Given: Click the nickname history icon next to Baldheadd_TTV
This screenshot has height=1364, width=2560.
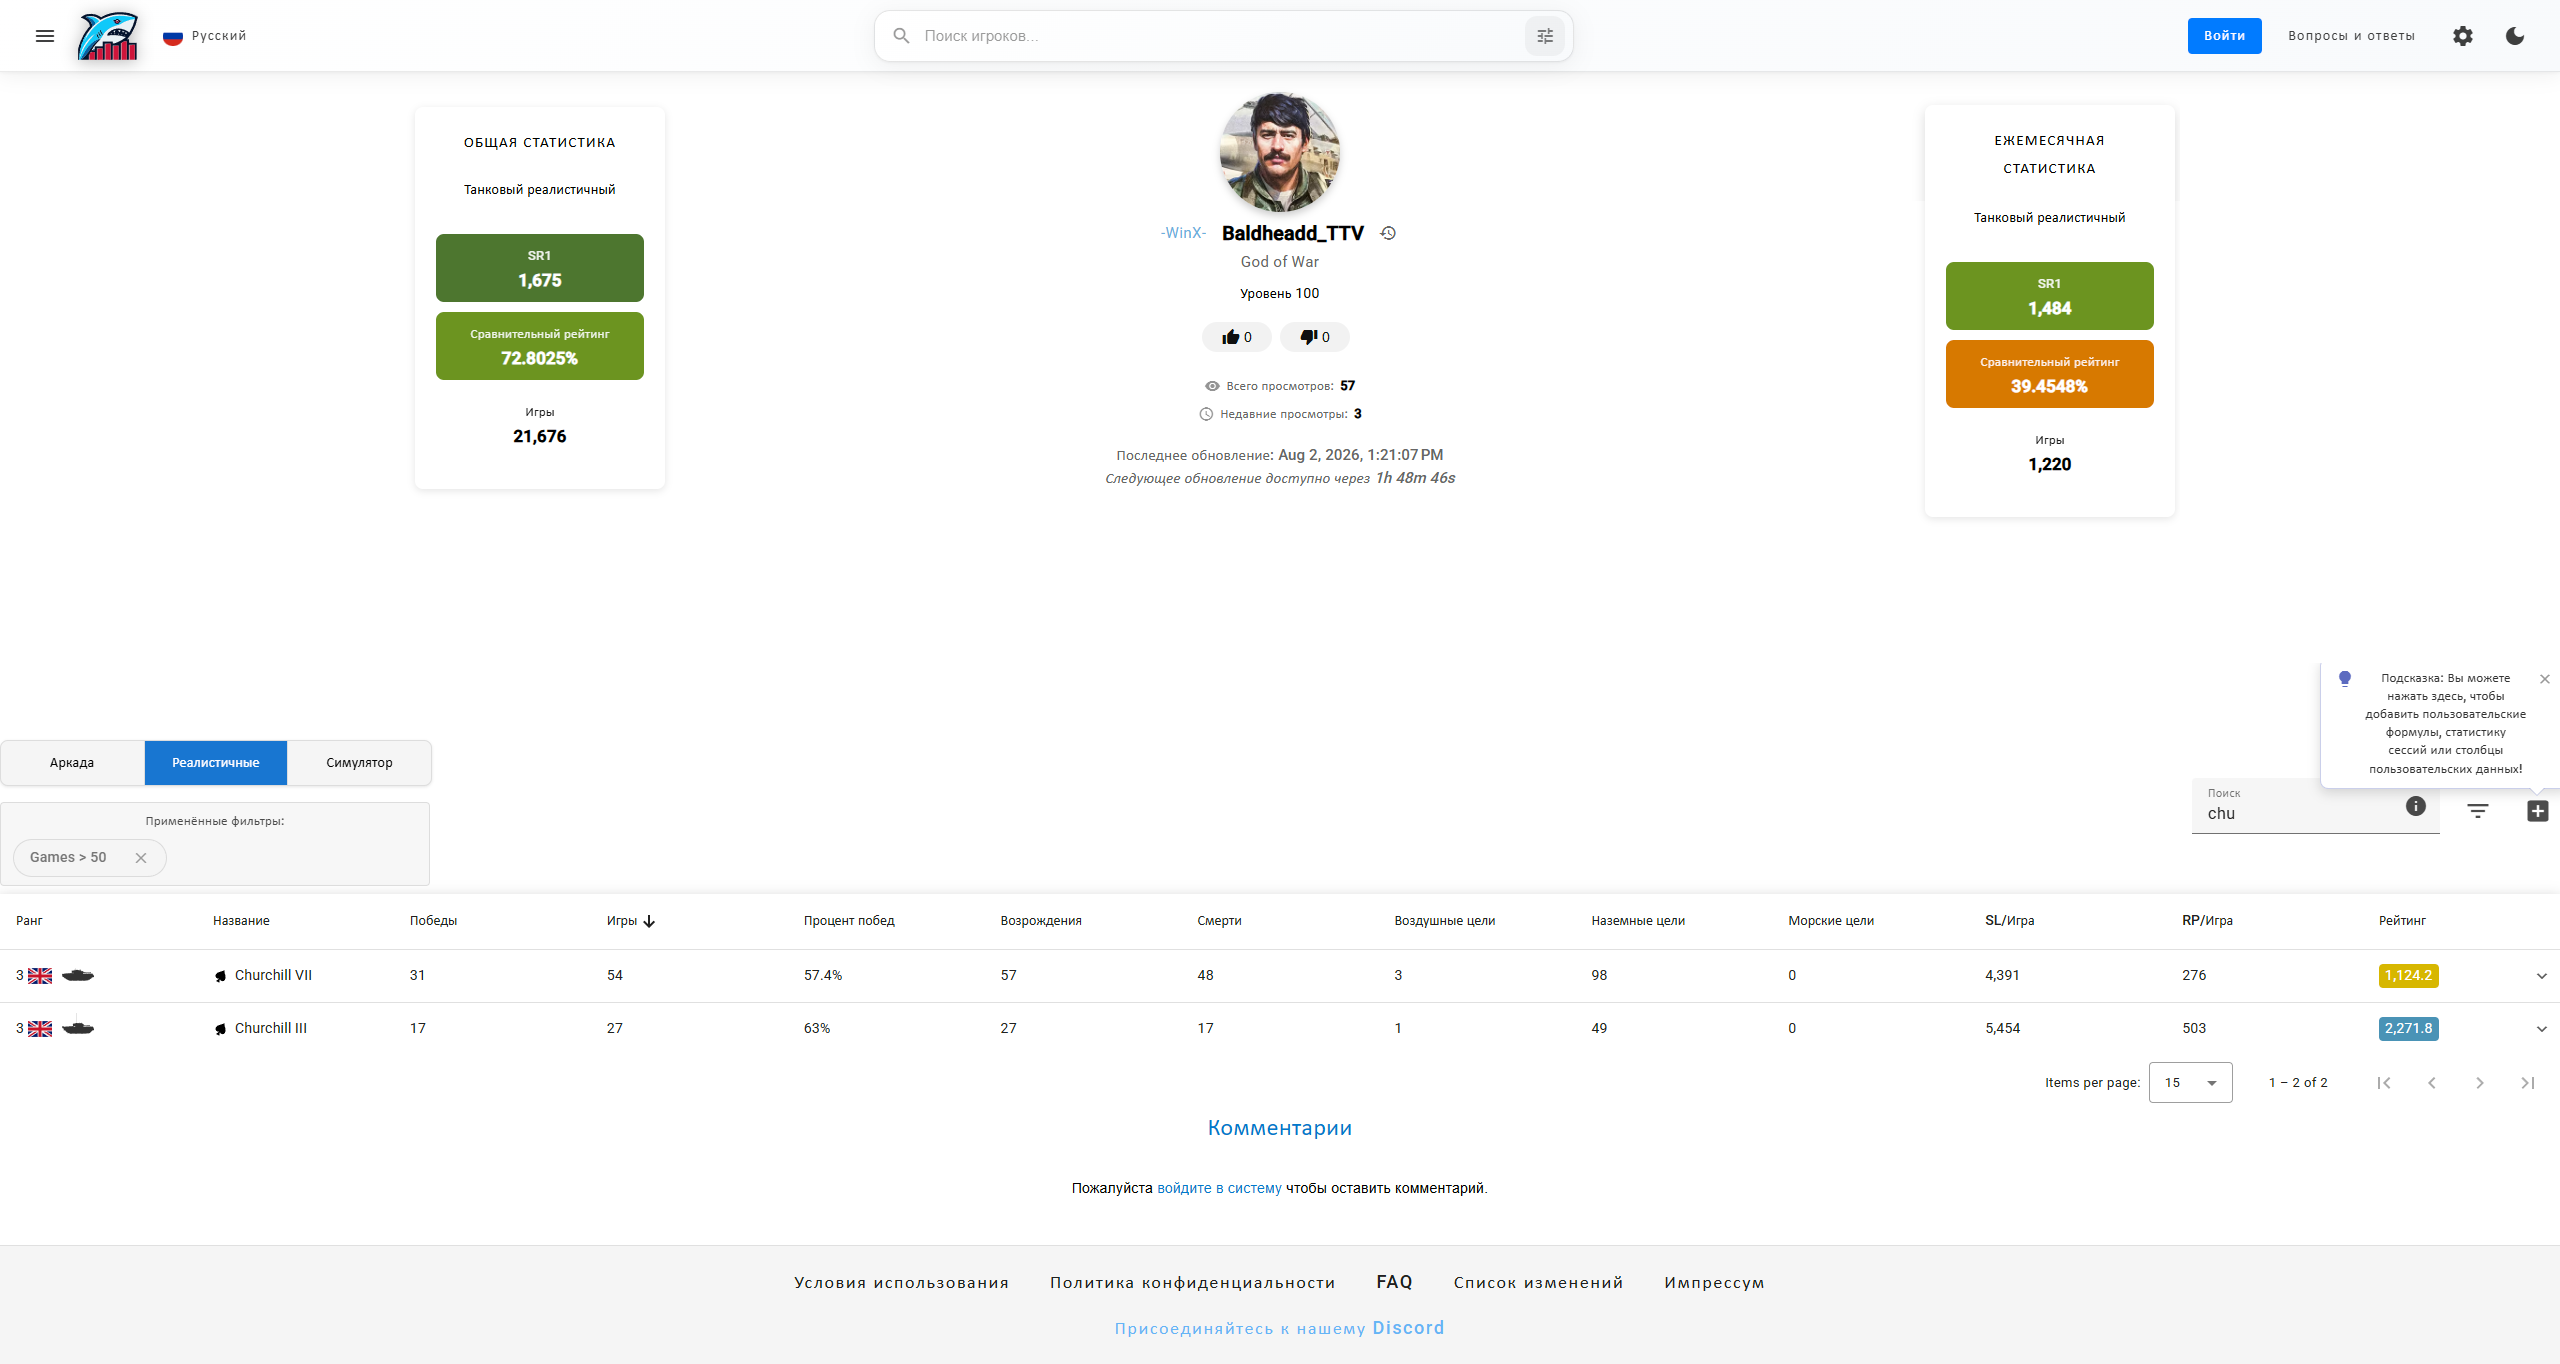Looking at the screenshot, I should (x=1388, y=233).
